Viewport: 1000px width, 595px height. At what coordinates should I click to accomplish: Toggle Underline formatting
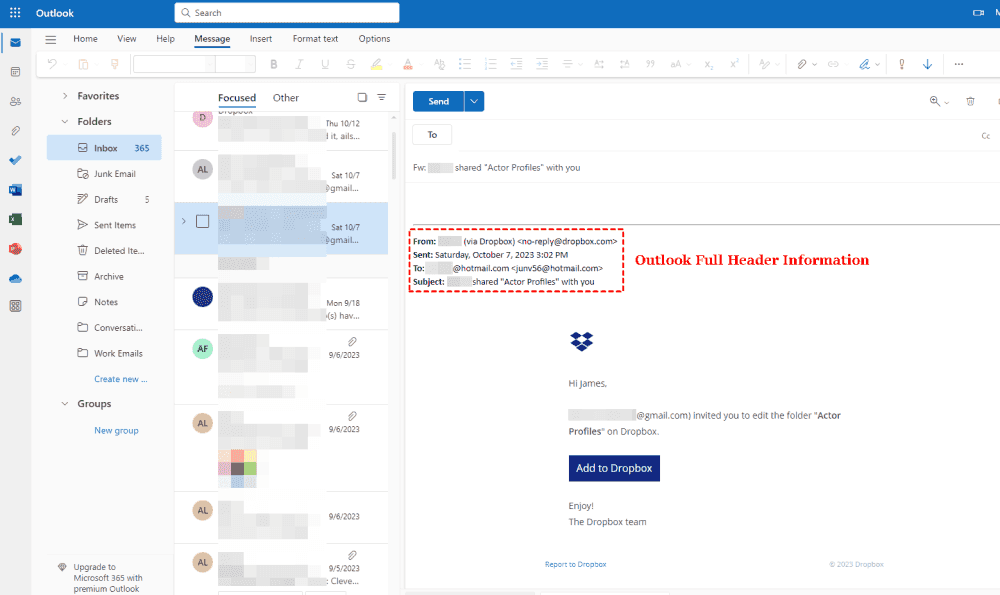(325, 64)
